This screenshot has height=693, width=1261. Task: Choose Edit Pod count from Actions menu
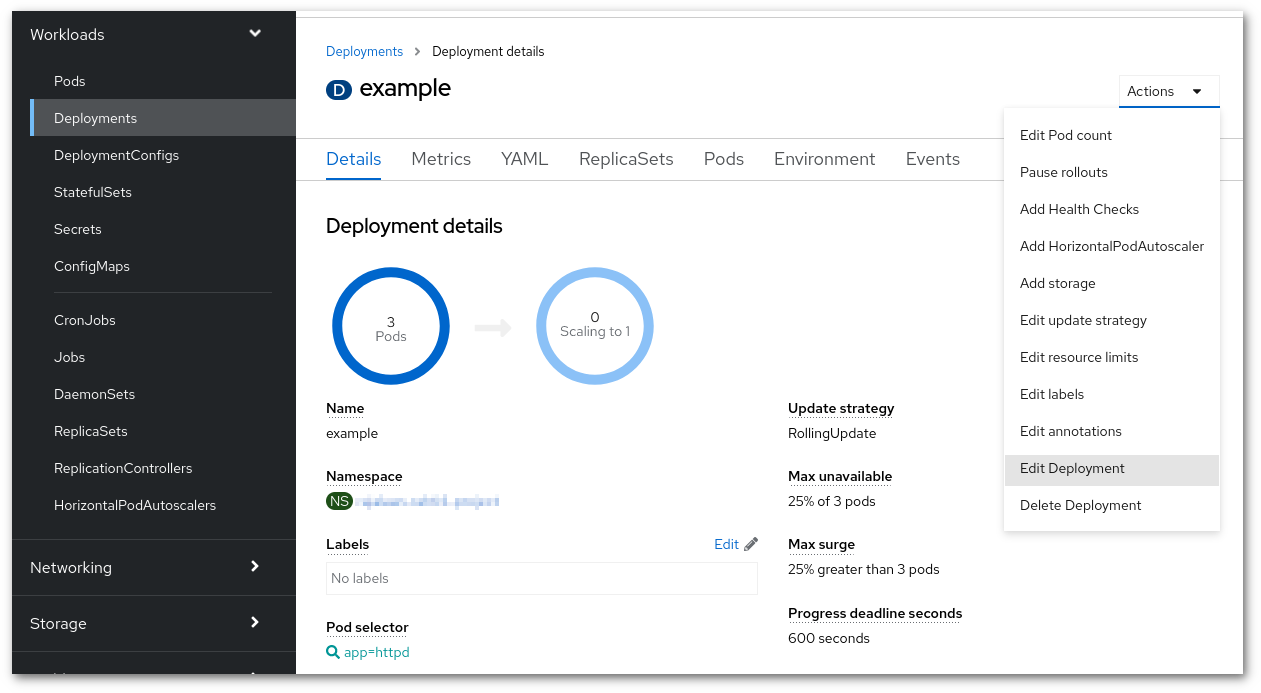1112,135
